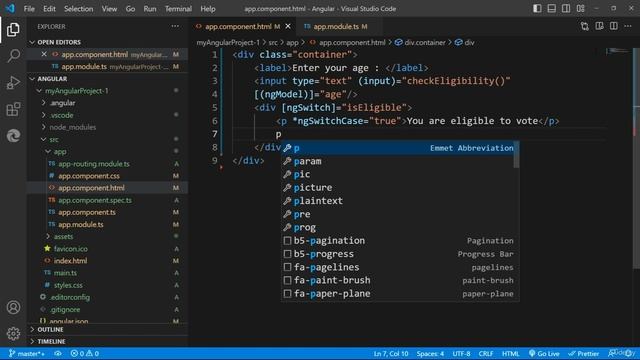Screen dimensions: 640x360
Task: Click the errors and warnings count in the status bar
Action: (84, 353)
